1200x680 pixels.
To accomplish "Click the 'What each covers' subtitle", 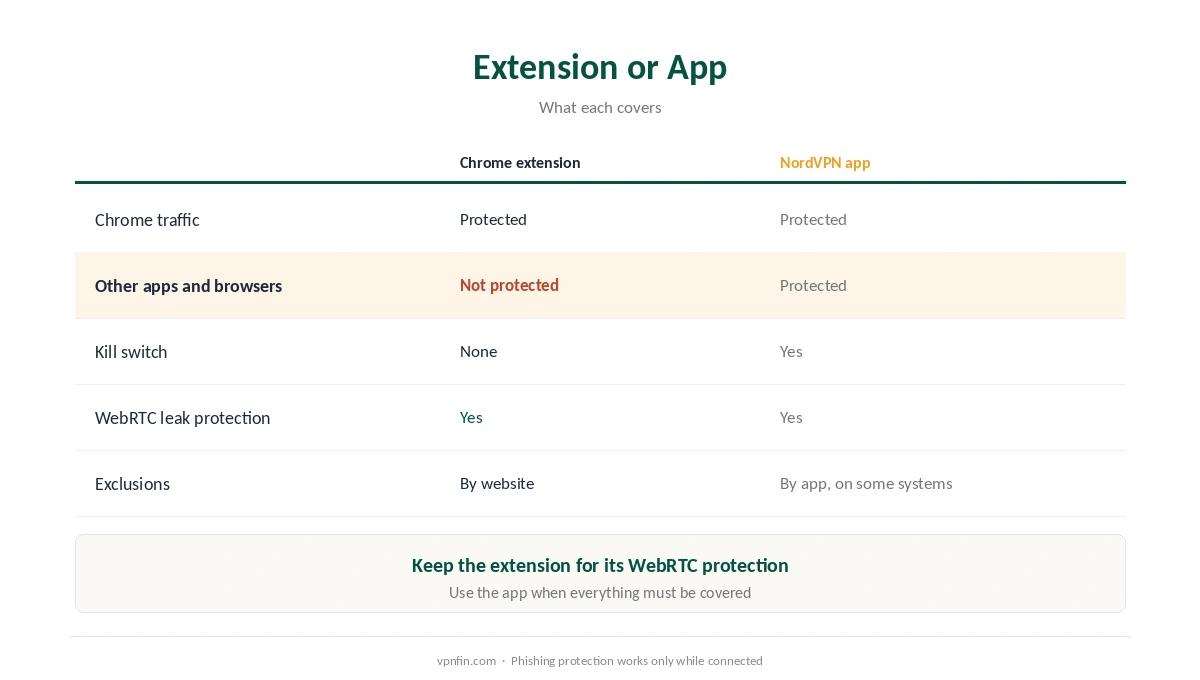I will [600, 107].
